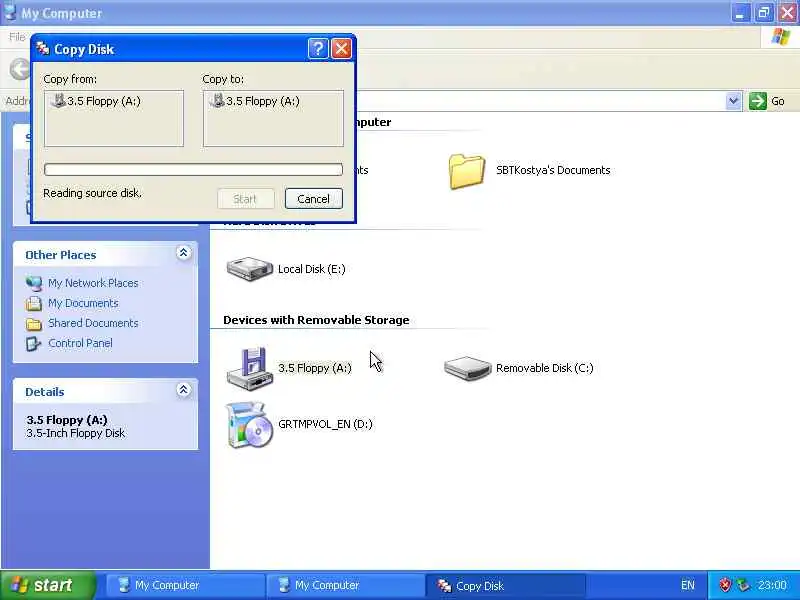Image resolution: width=800 pixels, height=600 pixels.
Task: Click the Local Disk (E:) label
Action: coord(312,269)
